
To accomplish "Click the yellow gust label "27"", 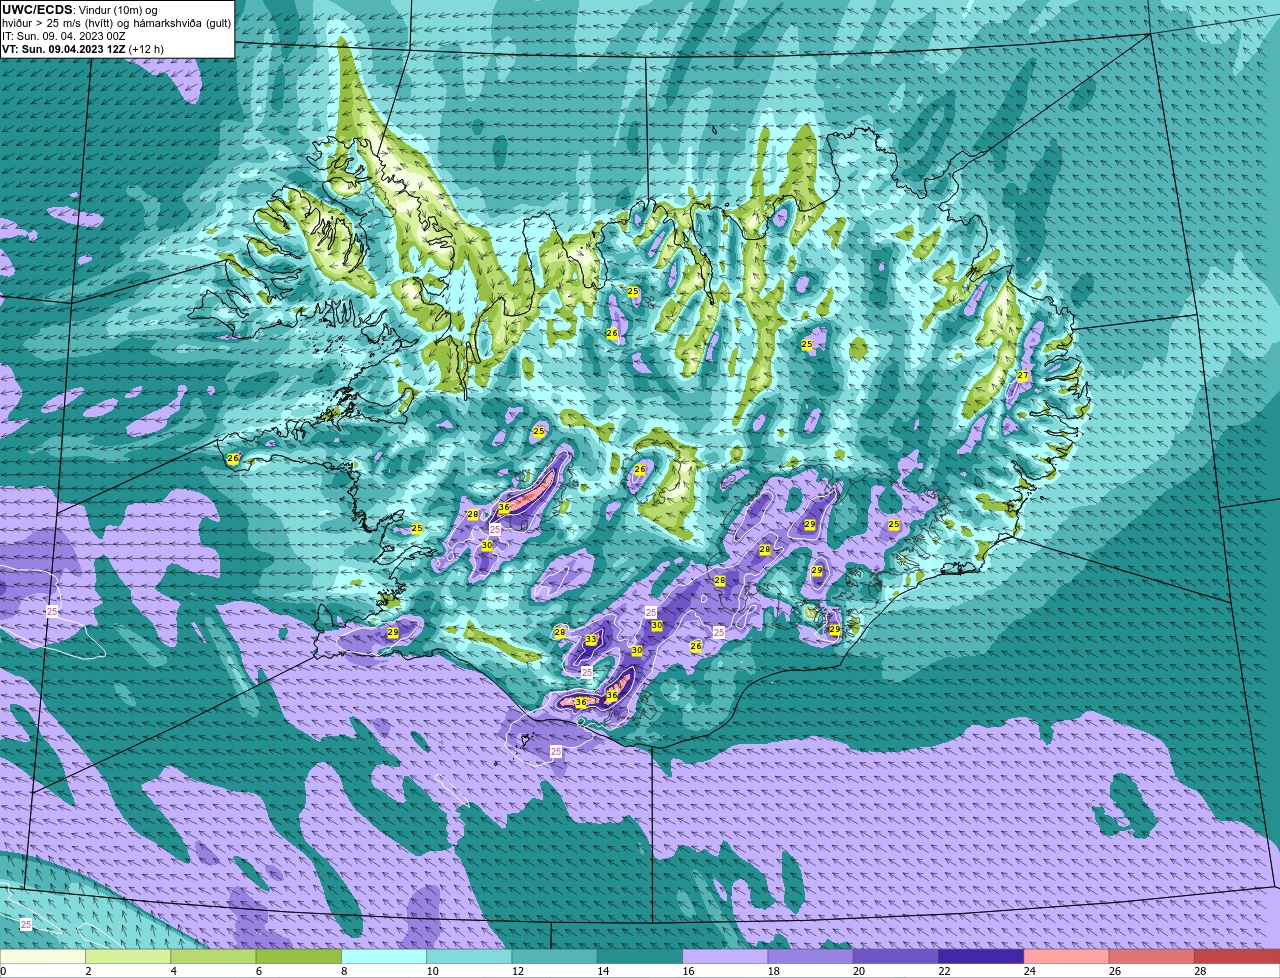I will 1022,376.
